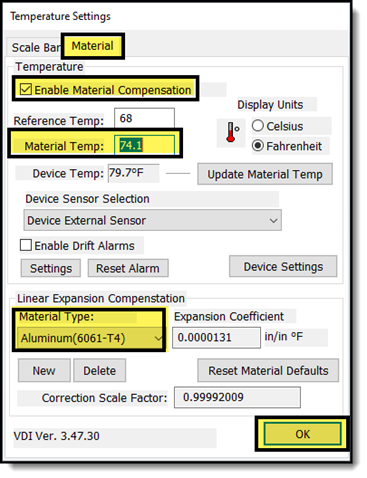Enable Drift Alarms checkbox

tap(26, 245)
